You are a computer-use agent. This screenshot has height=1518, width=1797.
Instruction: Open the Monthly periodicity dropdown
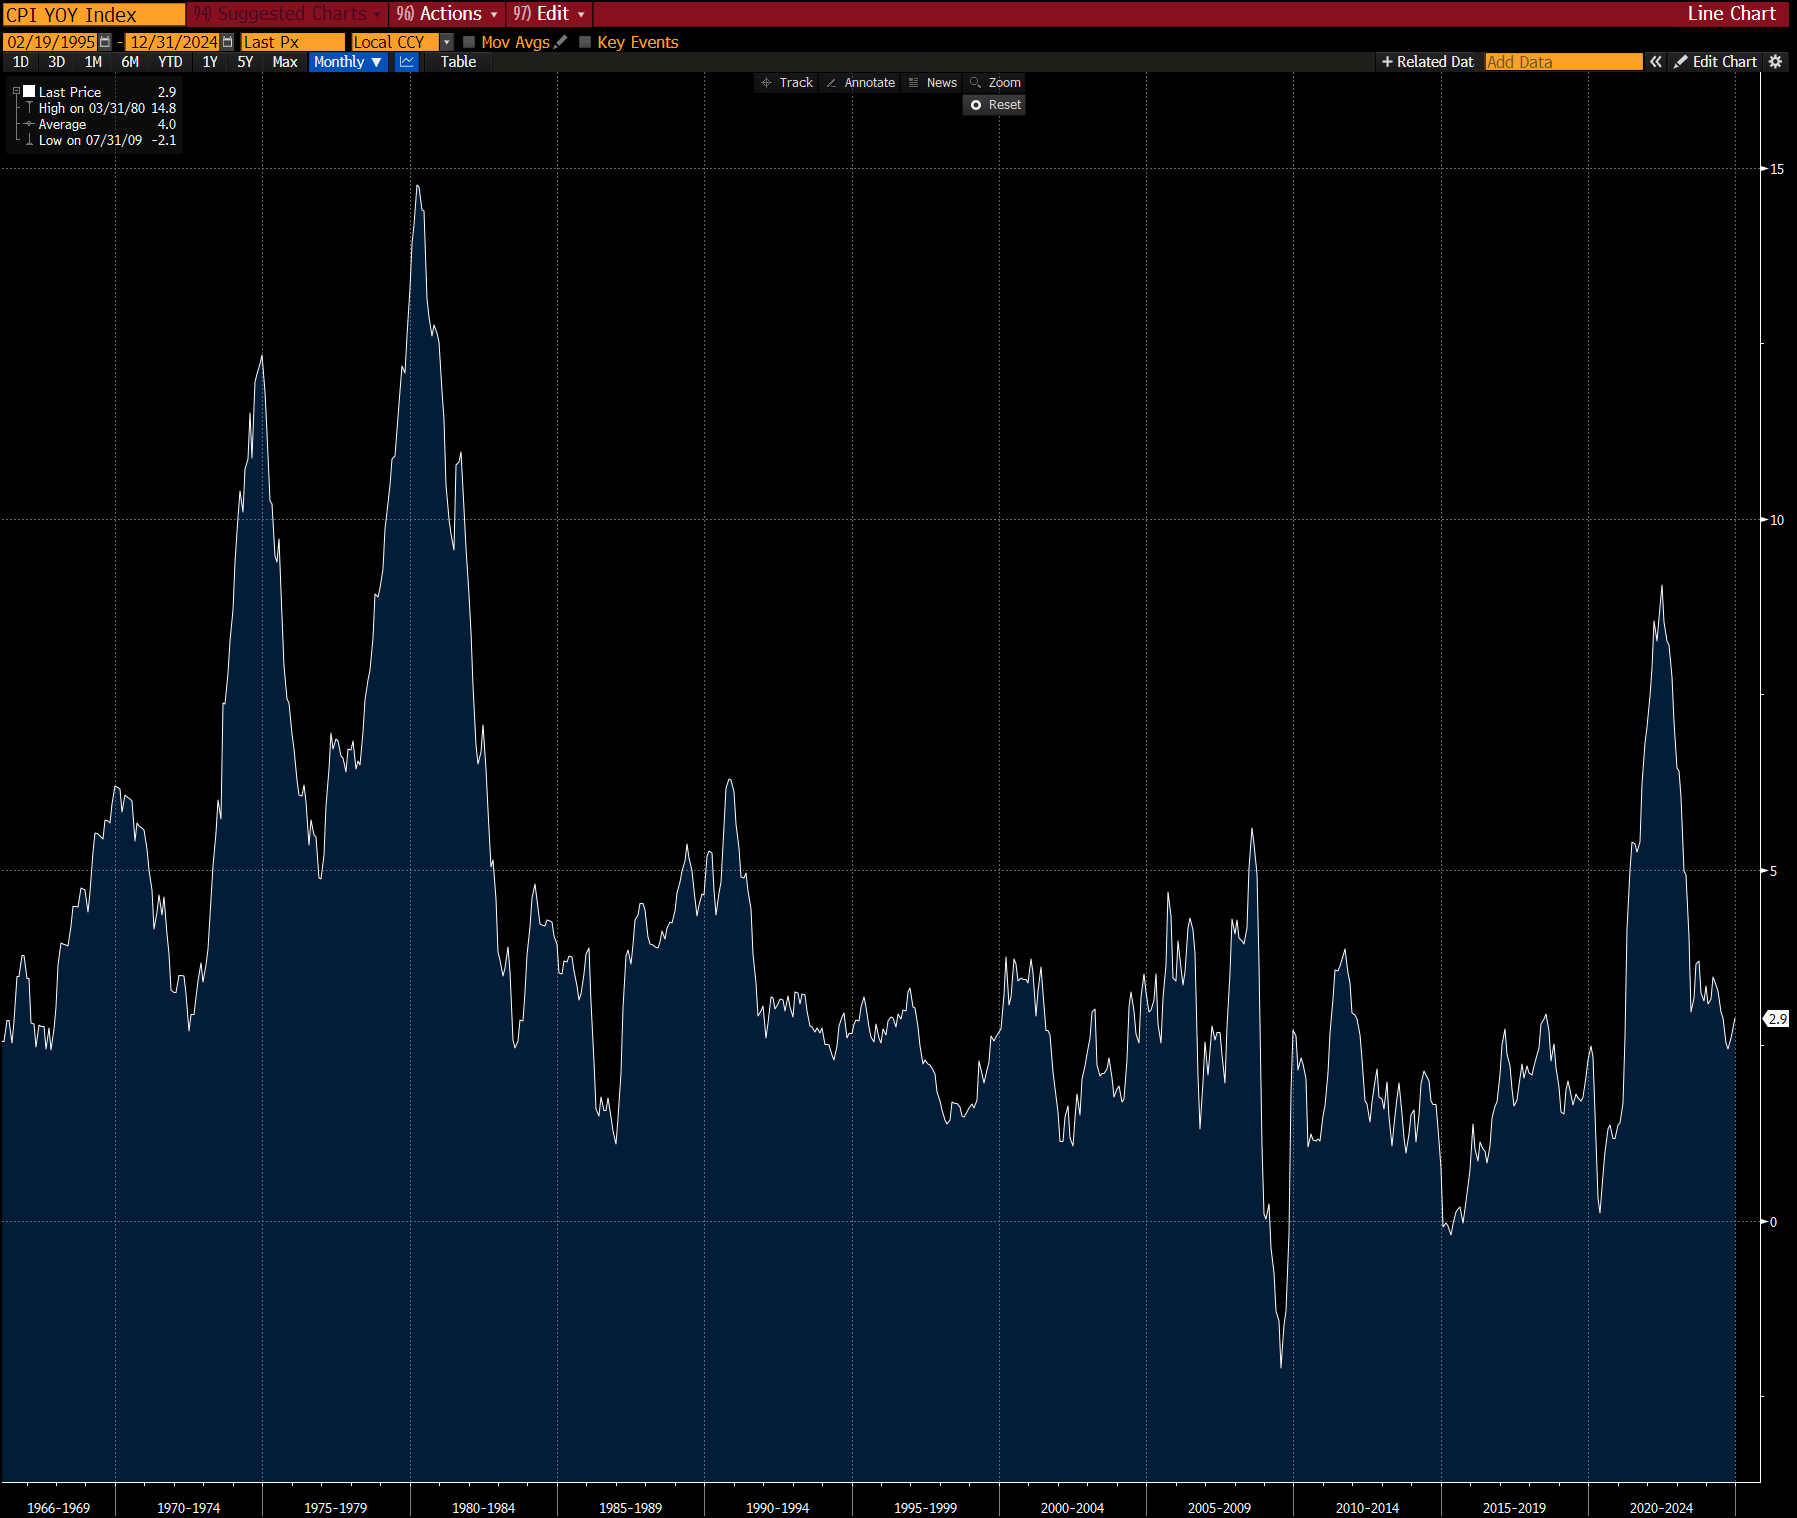coord(347,62)
